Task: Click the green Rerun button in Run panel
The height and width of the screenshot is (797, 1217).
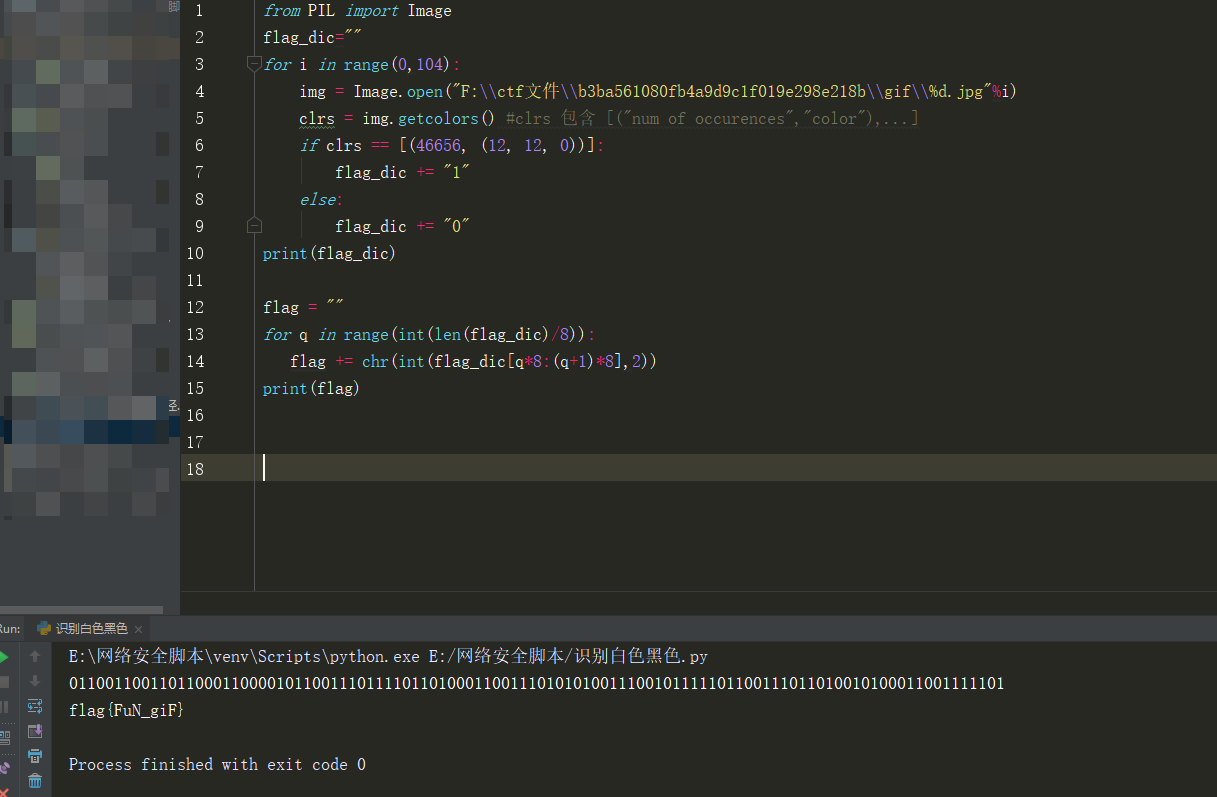Action: tap(3, 657)
